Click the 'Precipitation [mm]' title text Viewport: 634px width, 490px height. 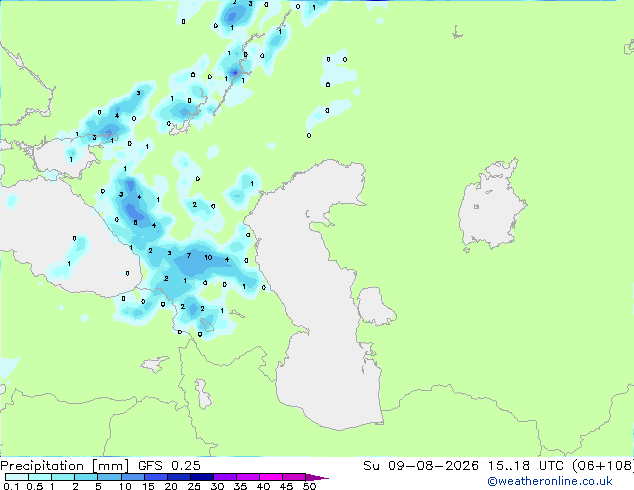64,466
